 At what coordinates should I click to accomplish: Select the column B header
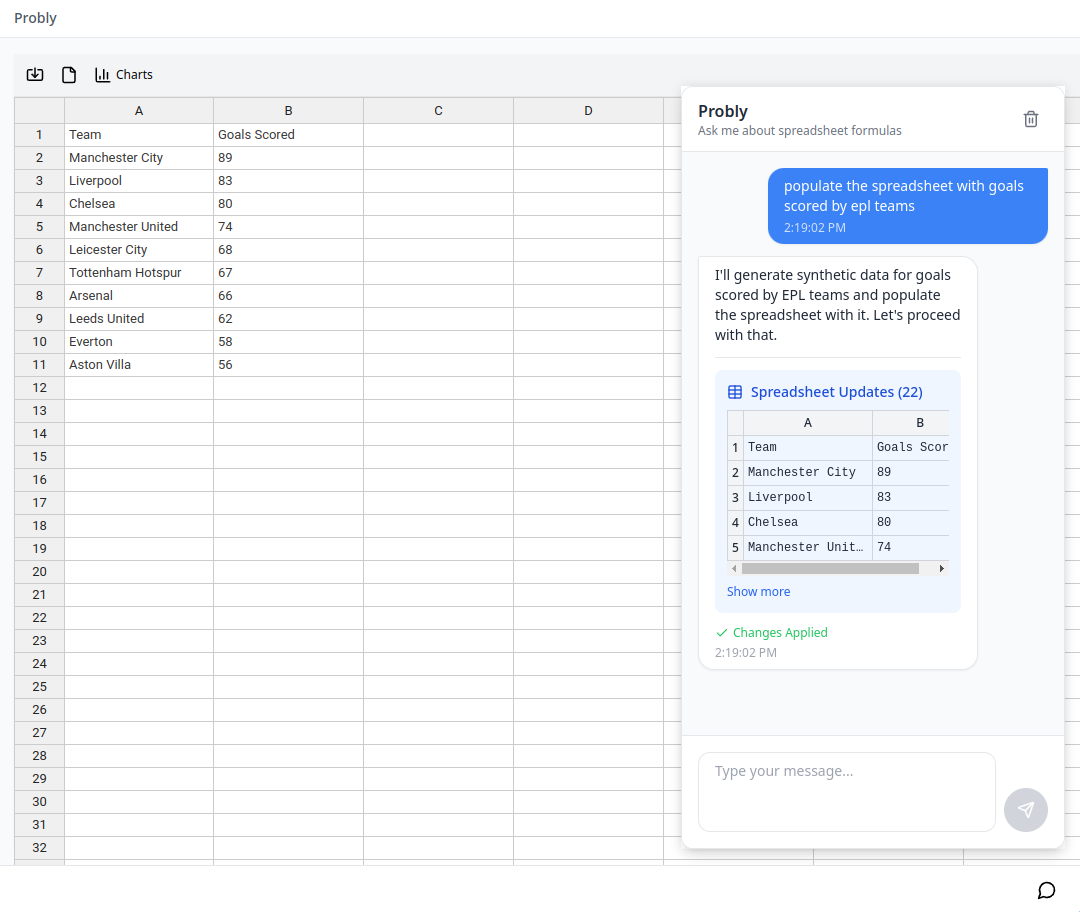tap(289, 111)
